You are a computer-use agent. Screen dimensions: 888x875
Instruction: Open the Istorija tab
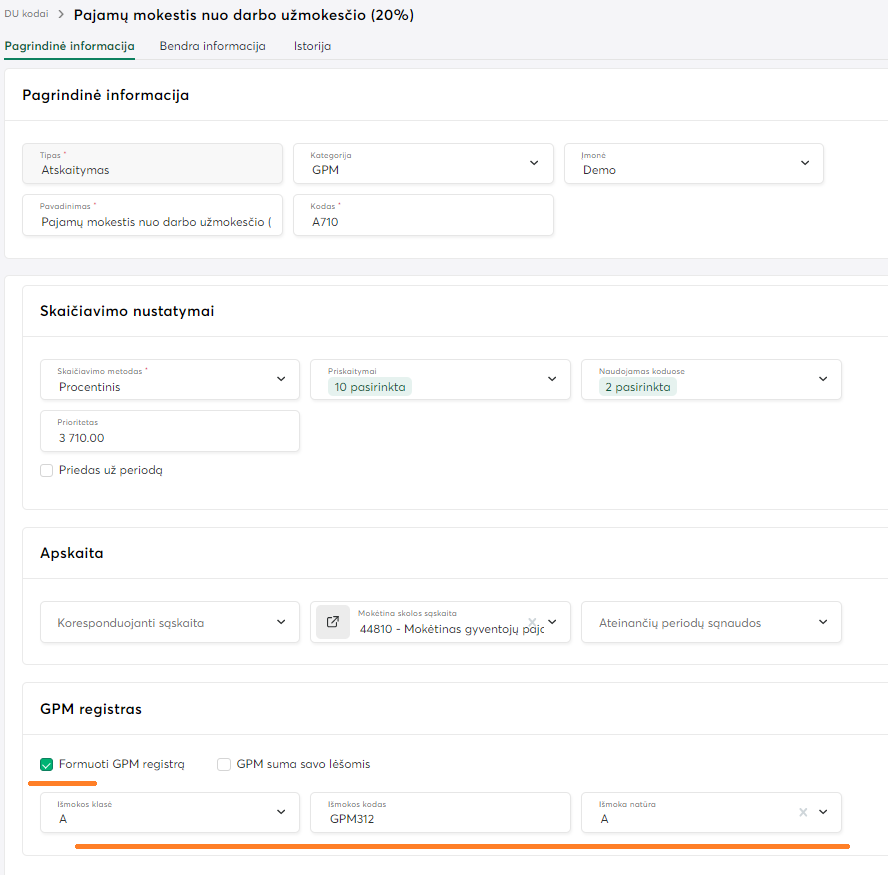[312, 46]
